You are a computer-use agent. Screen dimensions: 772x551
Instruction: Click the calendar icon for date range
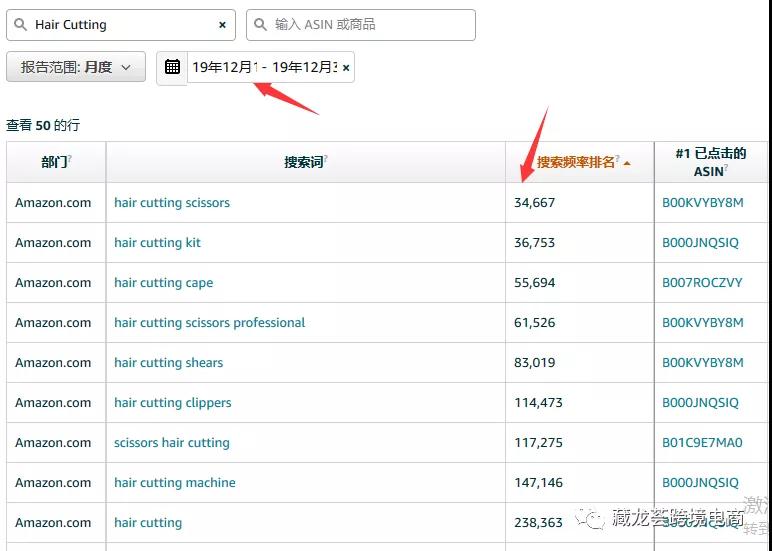tap(172, 67)
